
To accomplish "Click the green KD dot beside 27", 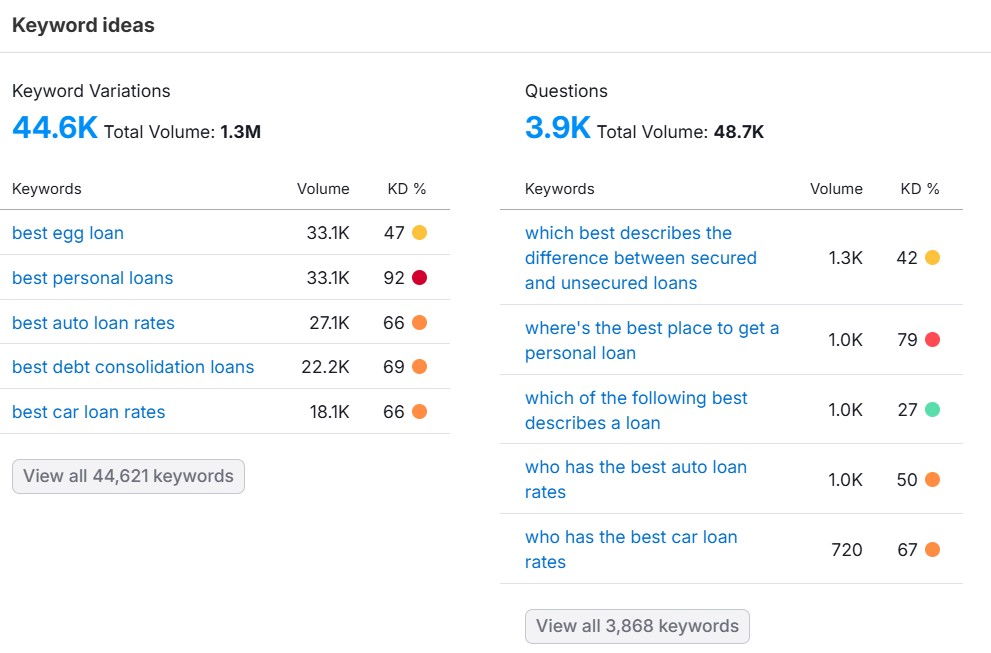I will pos(932,410).
